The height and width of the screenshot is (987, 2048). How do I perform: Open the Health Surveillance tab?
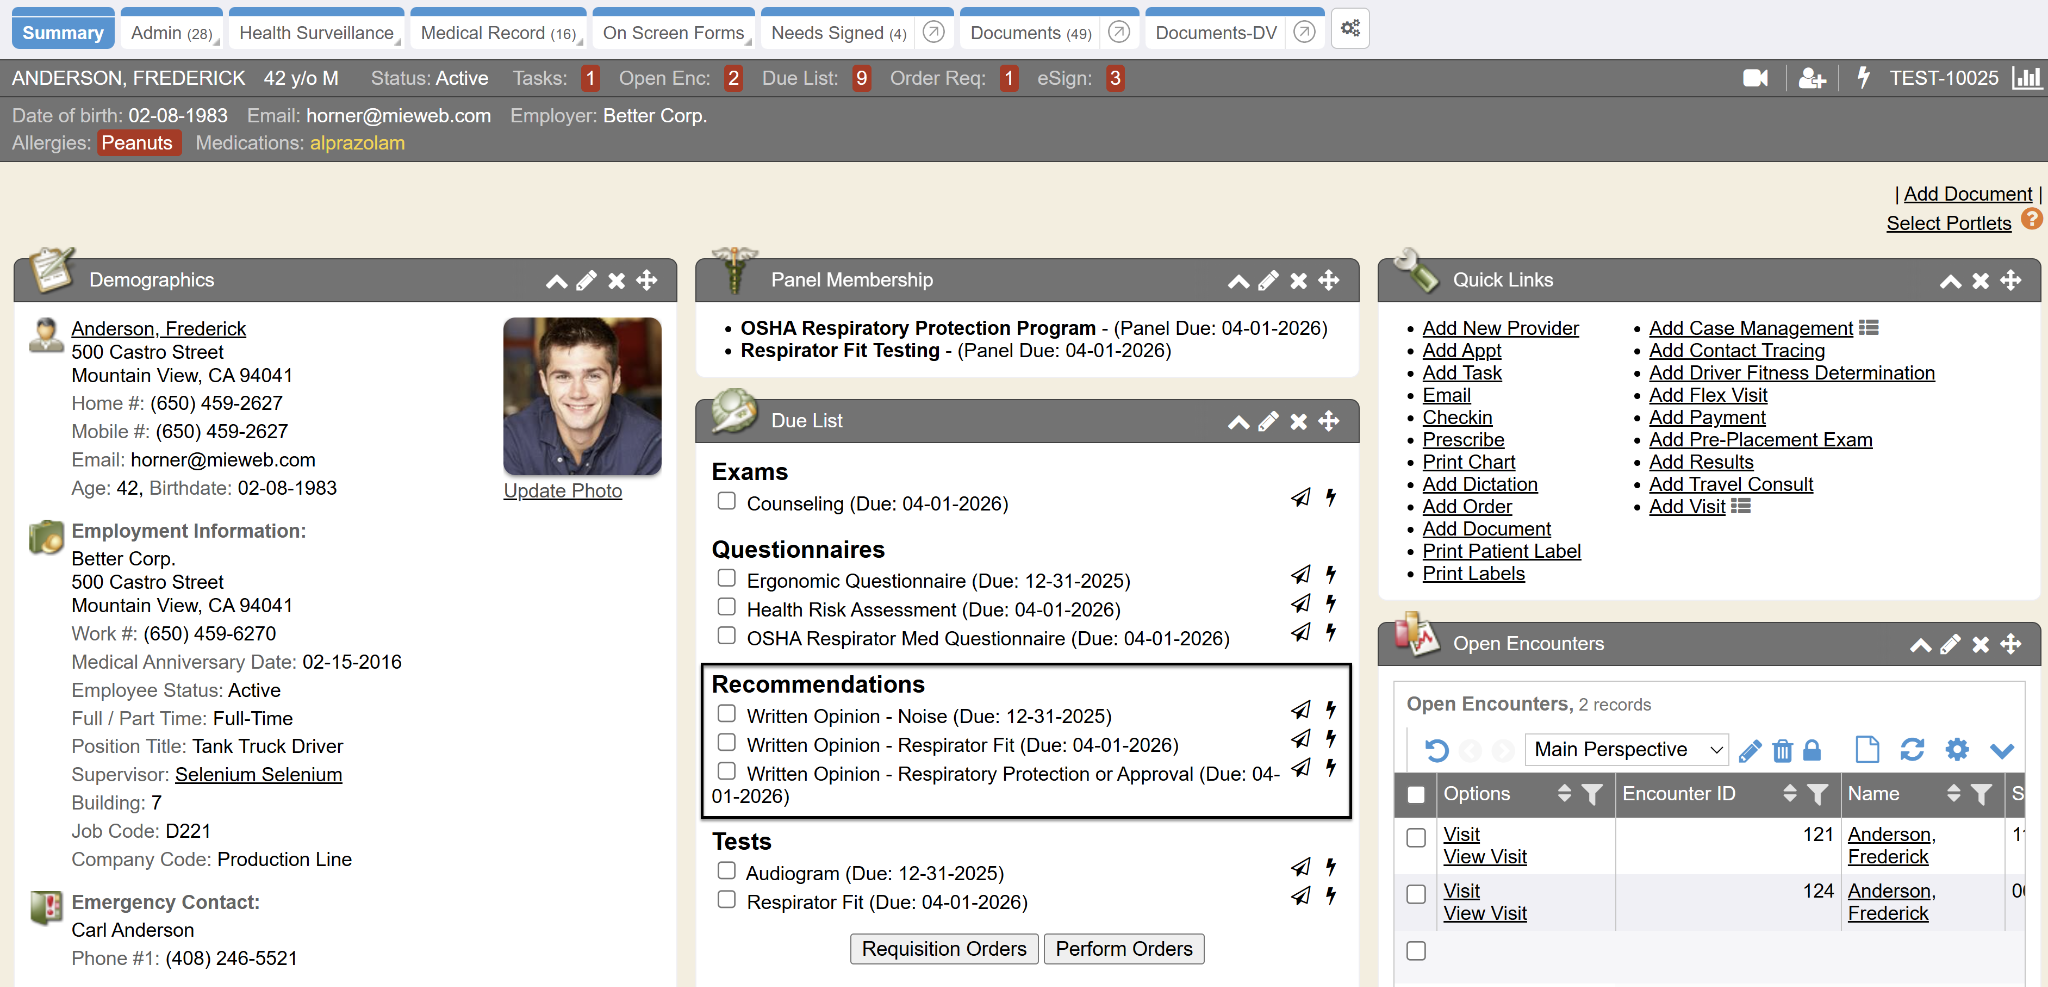click(x=316, y=33)
